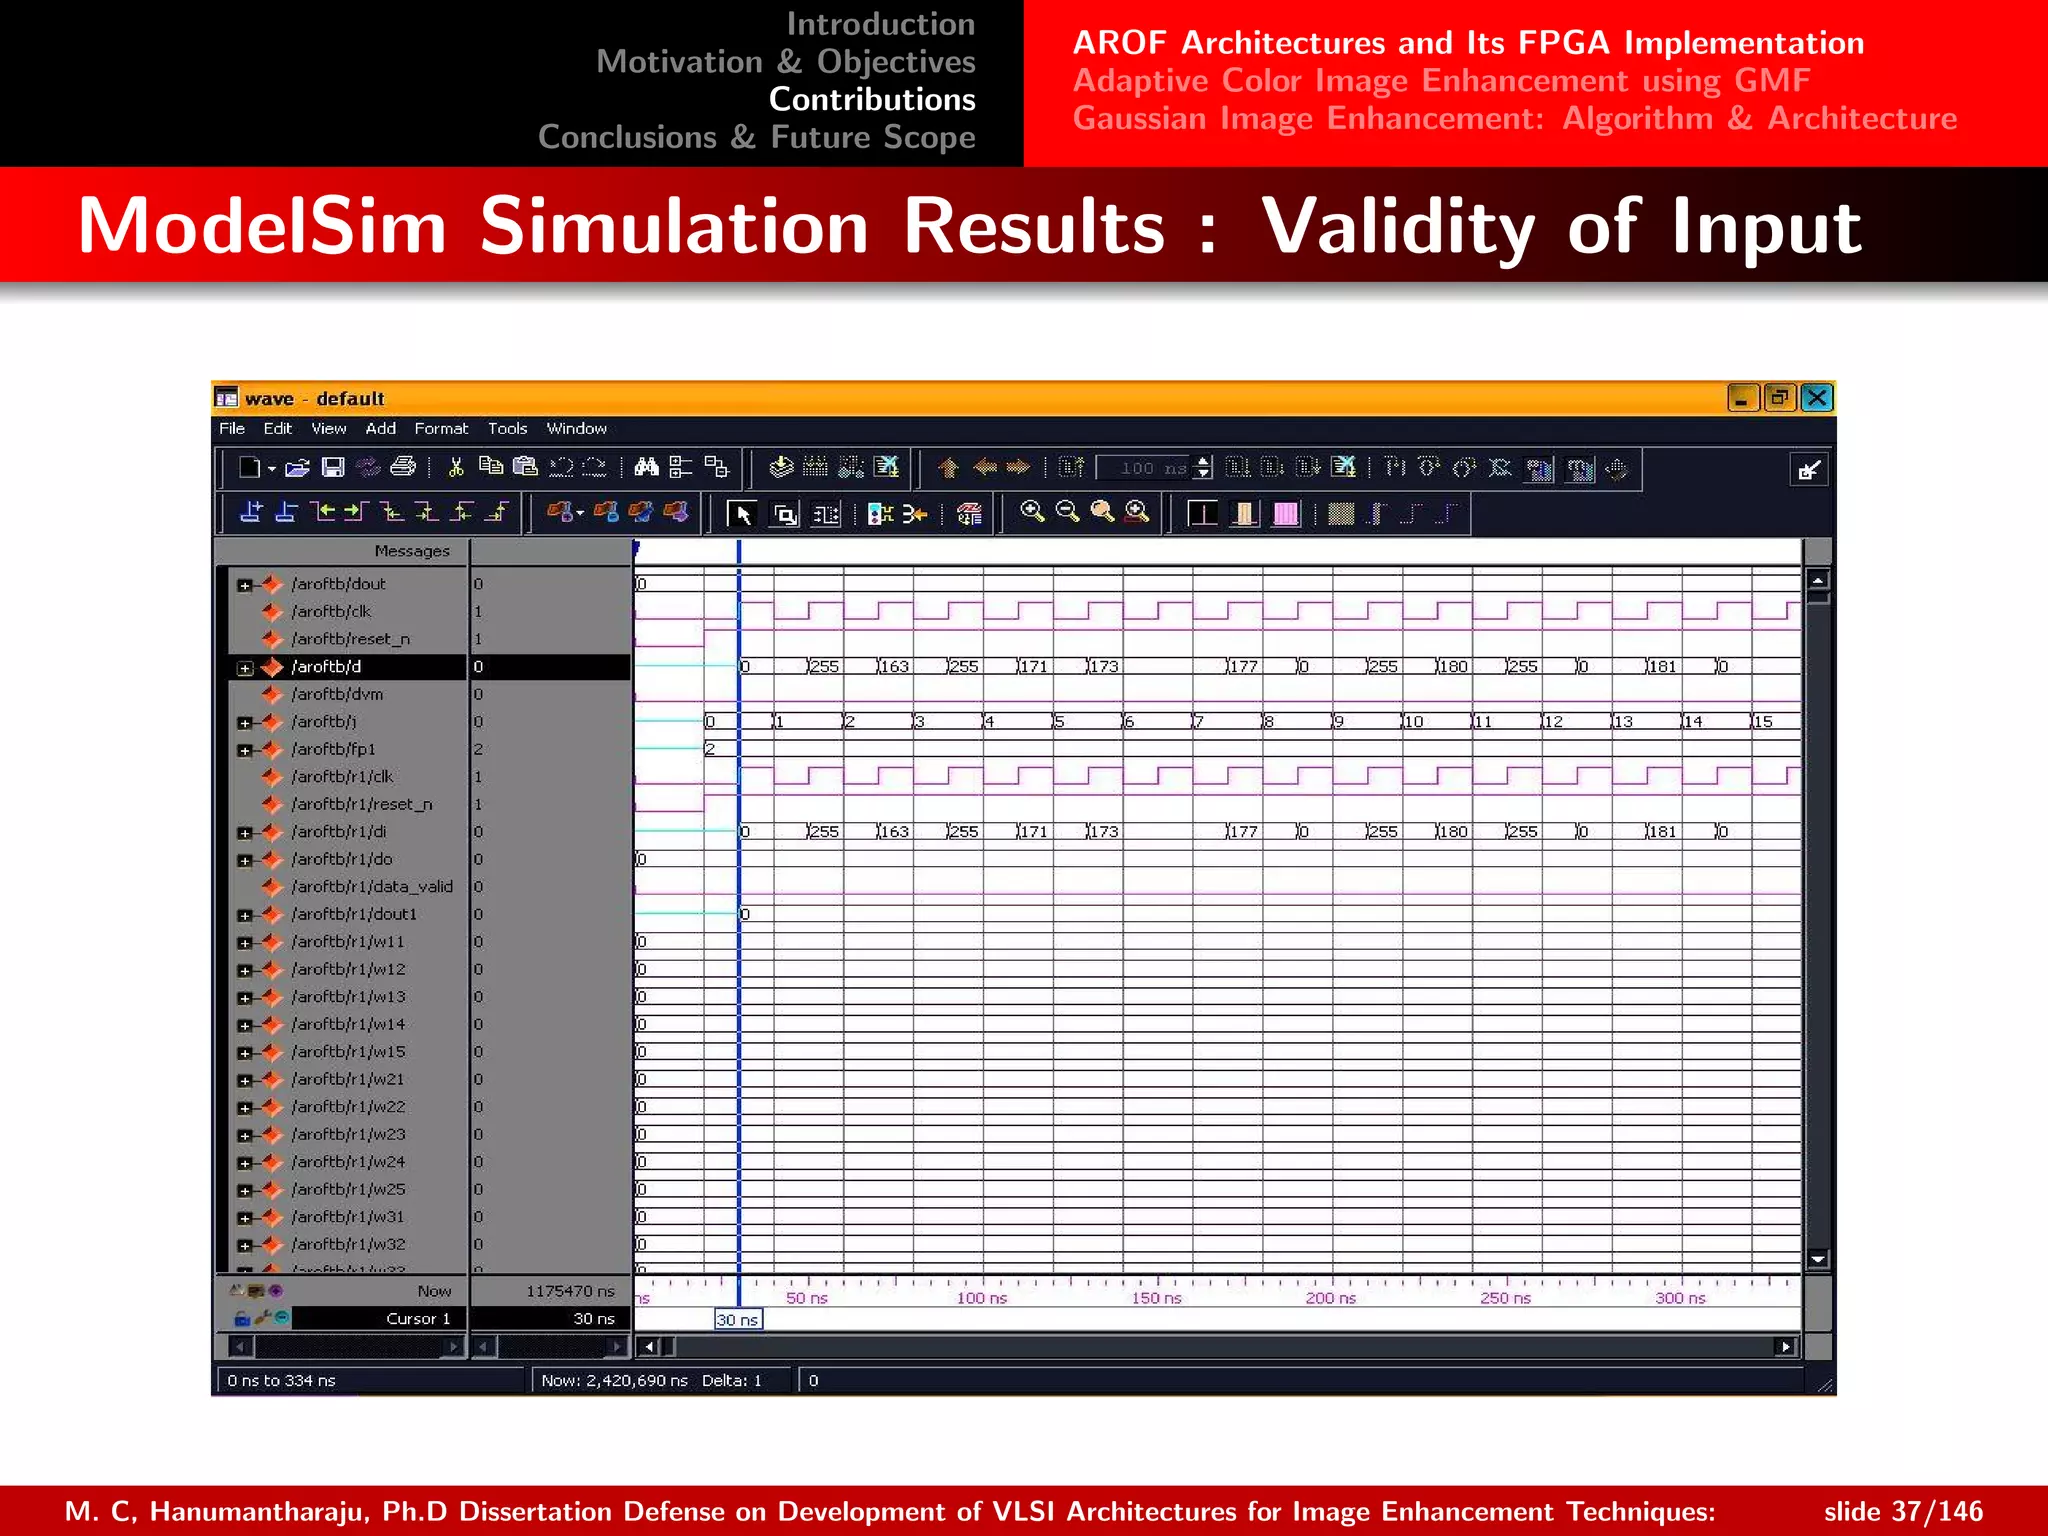Click the 30 ns cursor time marker

tap(738, 1320)
